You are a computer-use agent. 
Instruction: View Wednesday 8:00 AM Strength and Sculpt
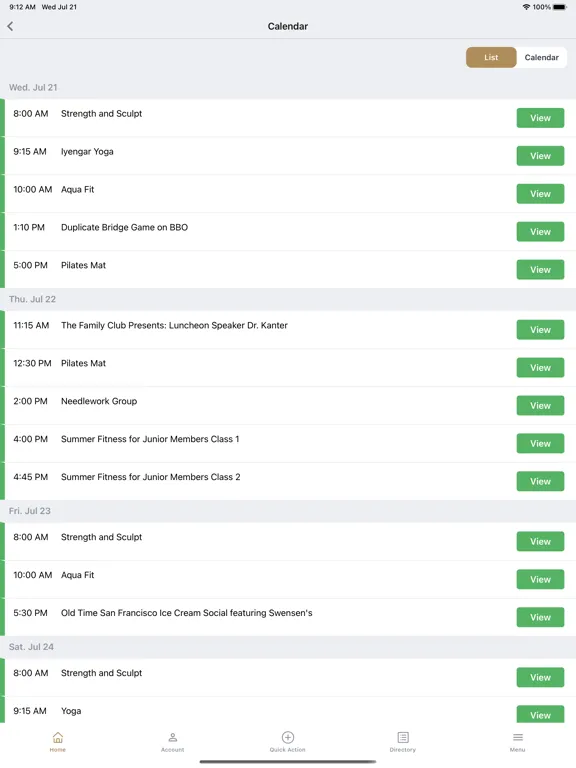[540, 118]
